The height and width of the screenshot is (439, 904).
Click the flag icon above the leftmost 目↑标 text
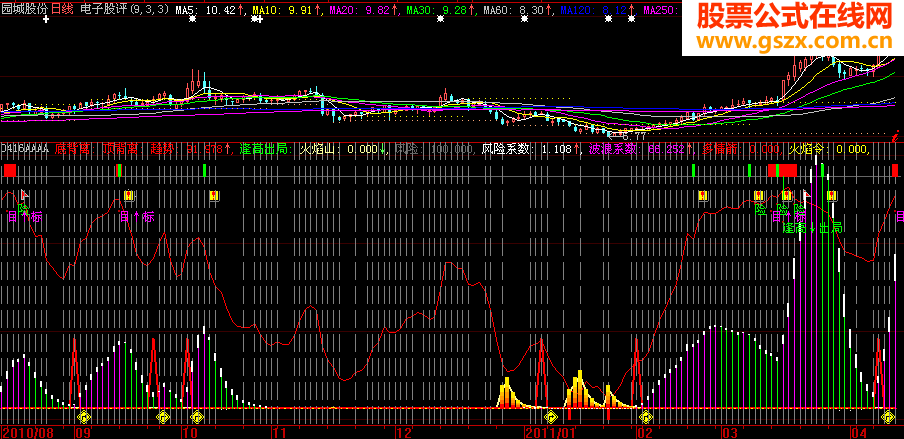pyautogui.click(x=24, y=197)
